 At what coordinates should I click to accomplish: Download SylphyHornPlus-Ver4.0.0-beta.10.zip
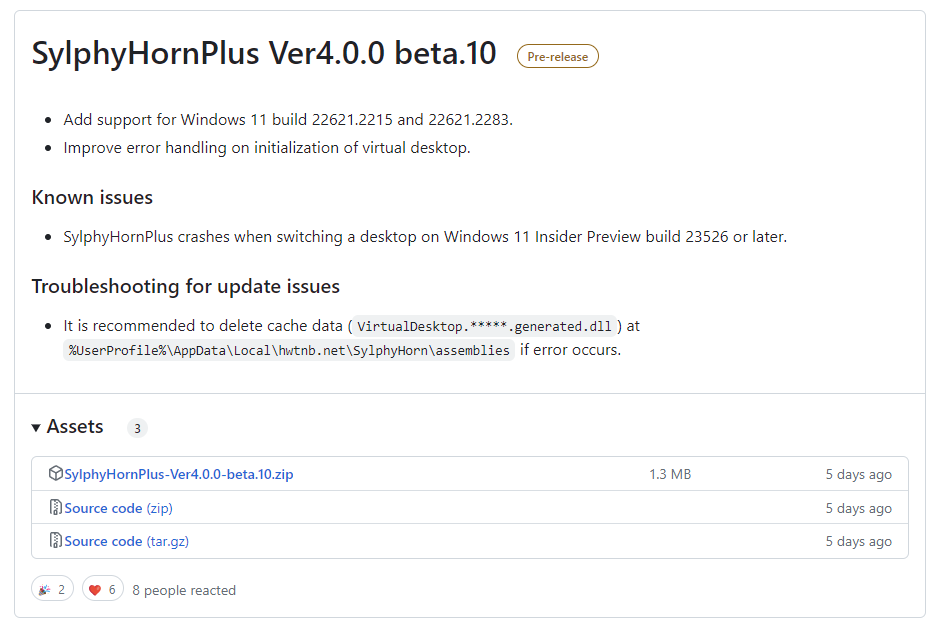coord(178,474)
